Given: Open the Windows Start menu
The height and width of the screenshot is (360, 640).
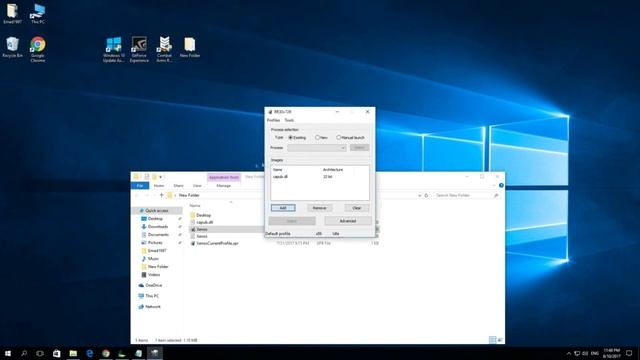Looking at the screenshot, I should click(x=7, y=353).
